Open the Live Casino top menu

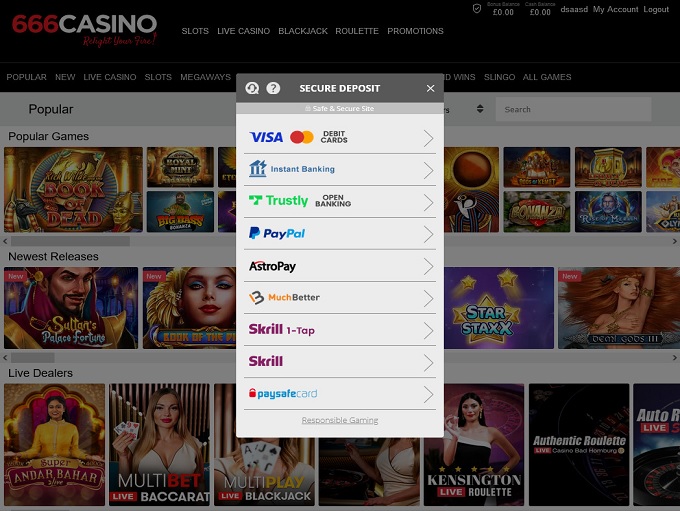[x=243, y=31]
